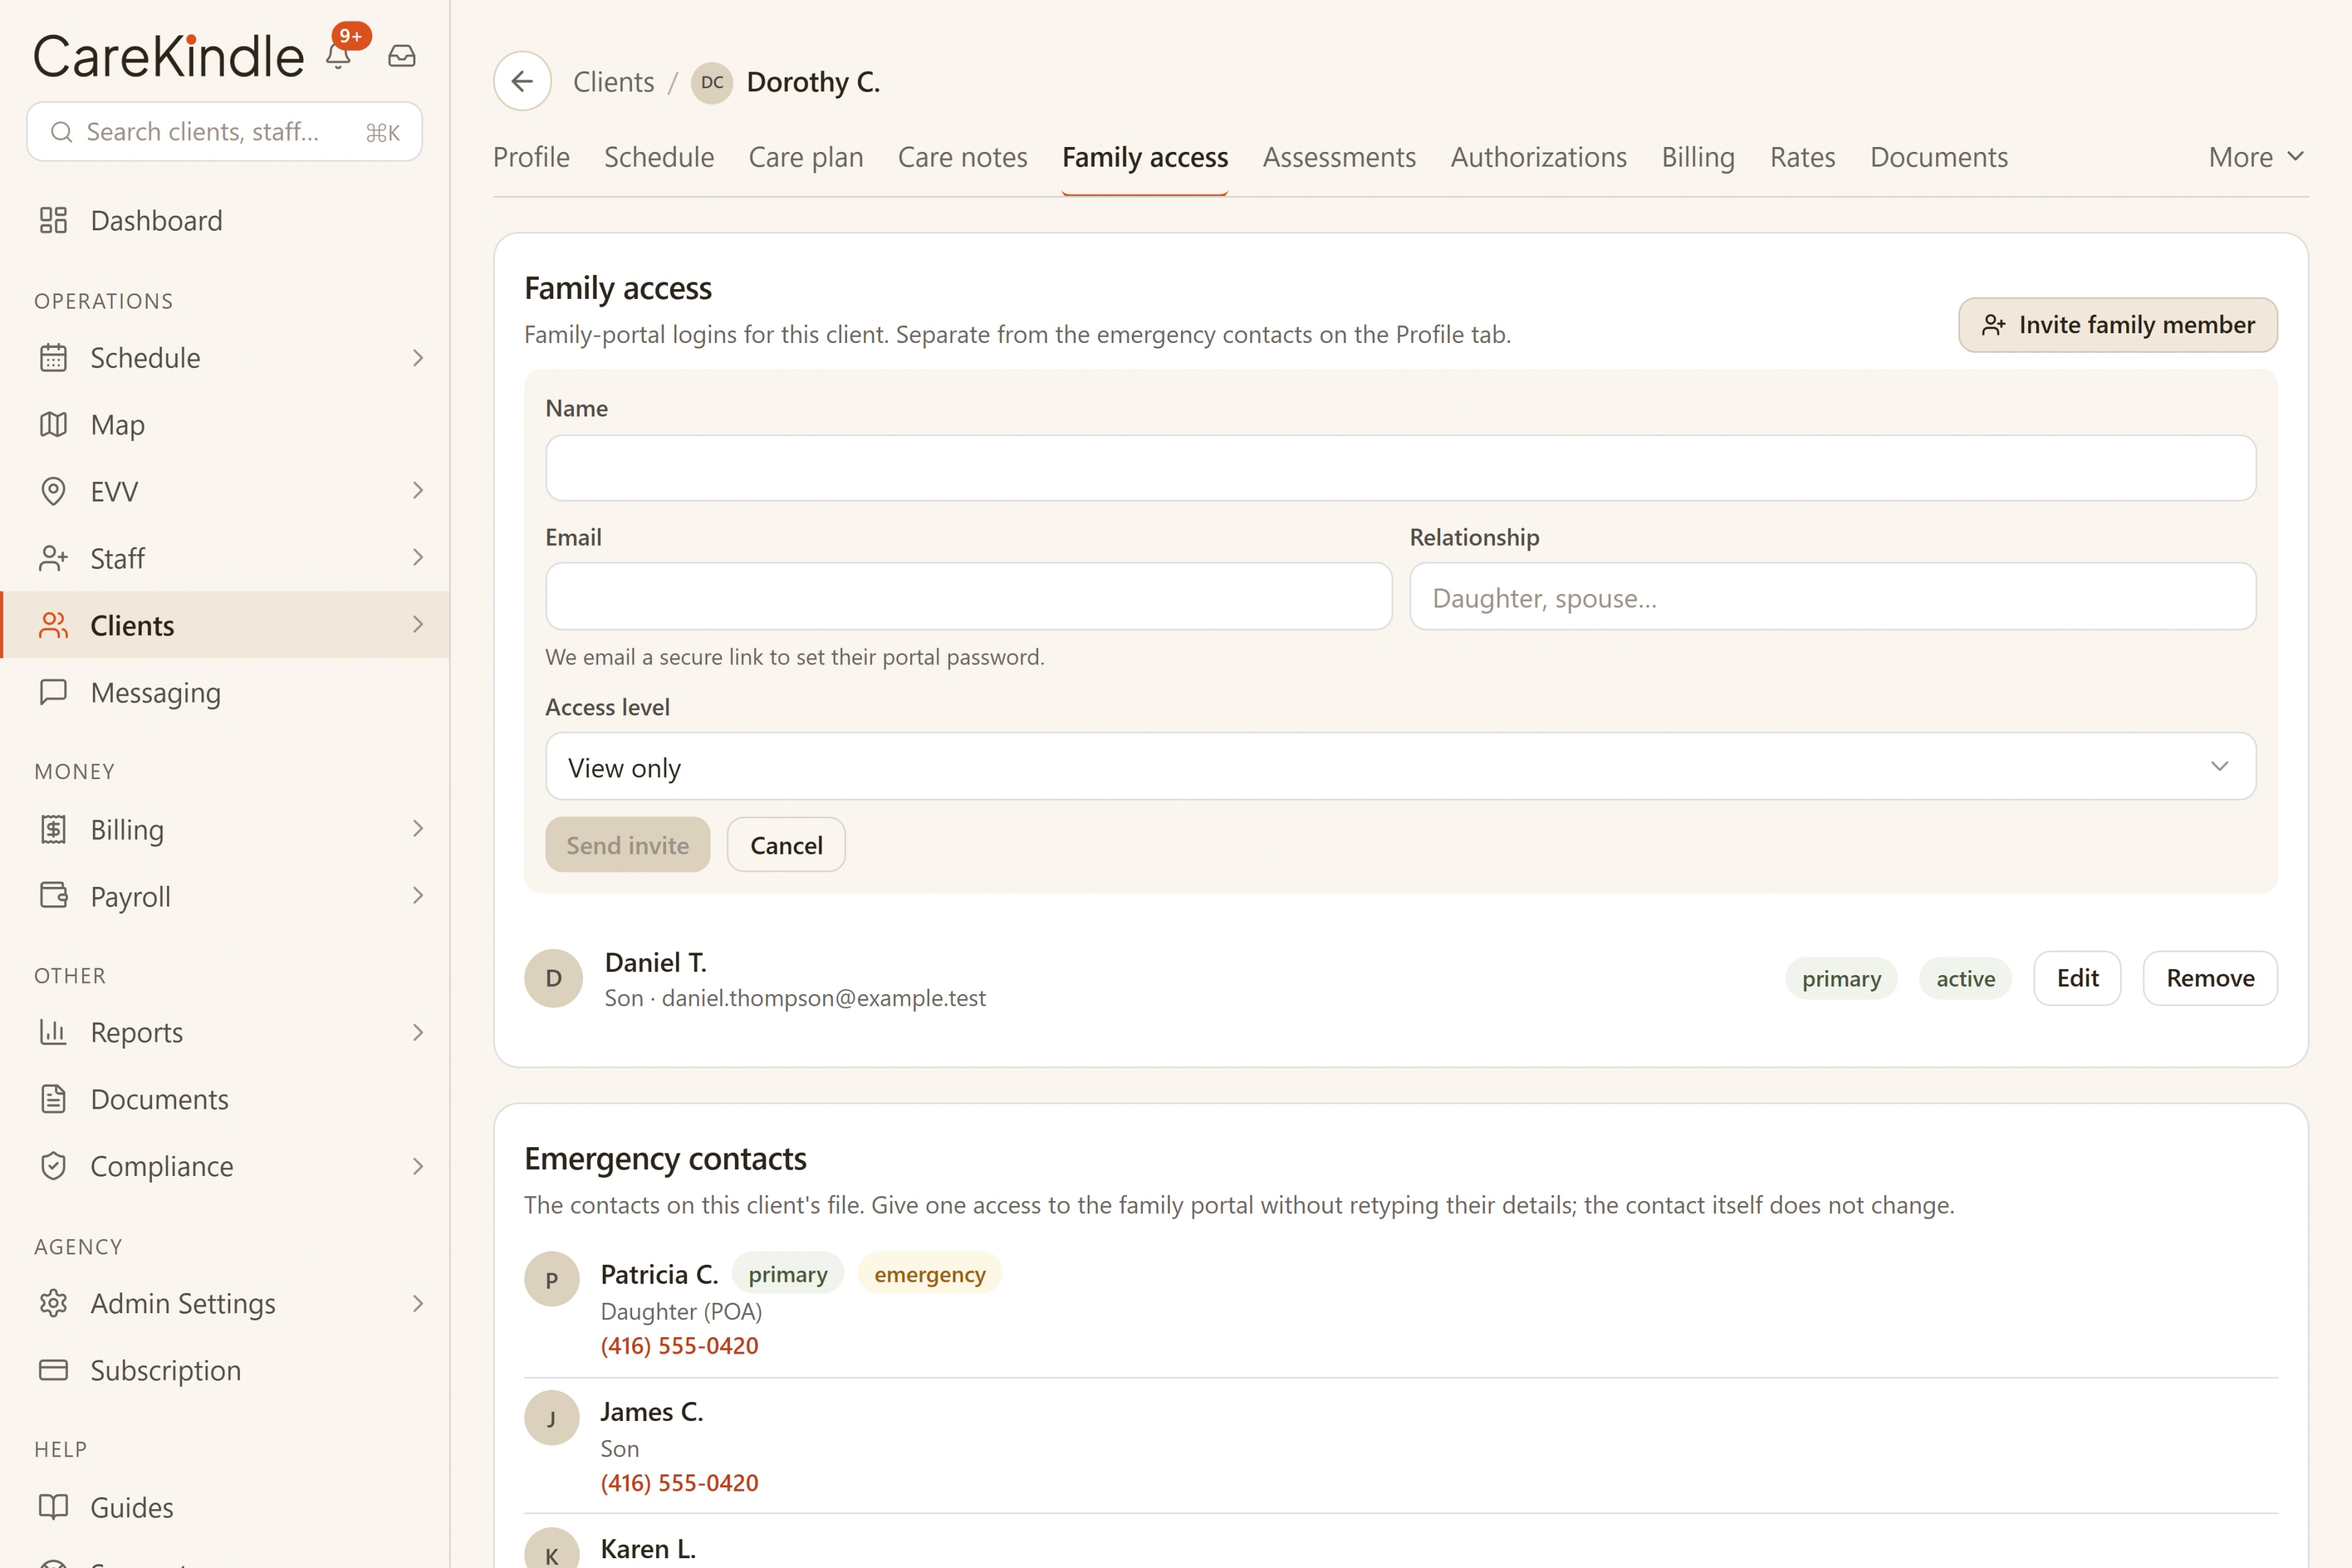This screenshot has width=2352, height=1568.
Task: Expand the Reports submenu chevron
Action: tap(418, 1032)
